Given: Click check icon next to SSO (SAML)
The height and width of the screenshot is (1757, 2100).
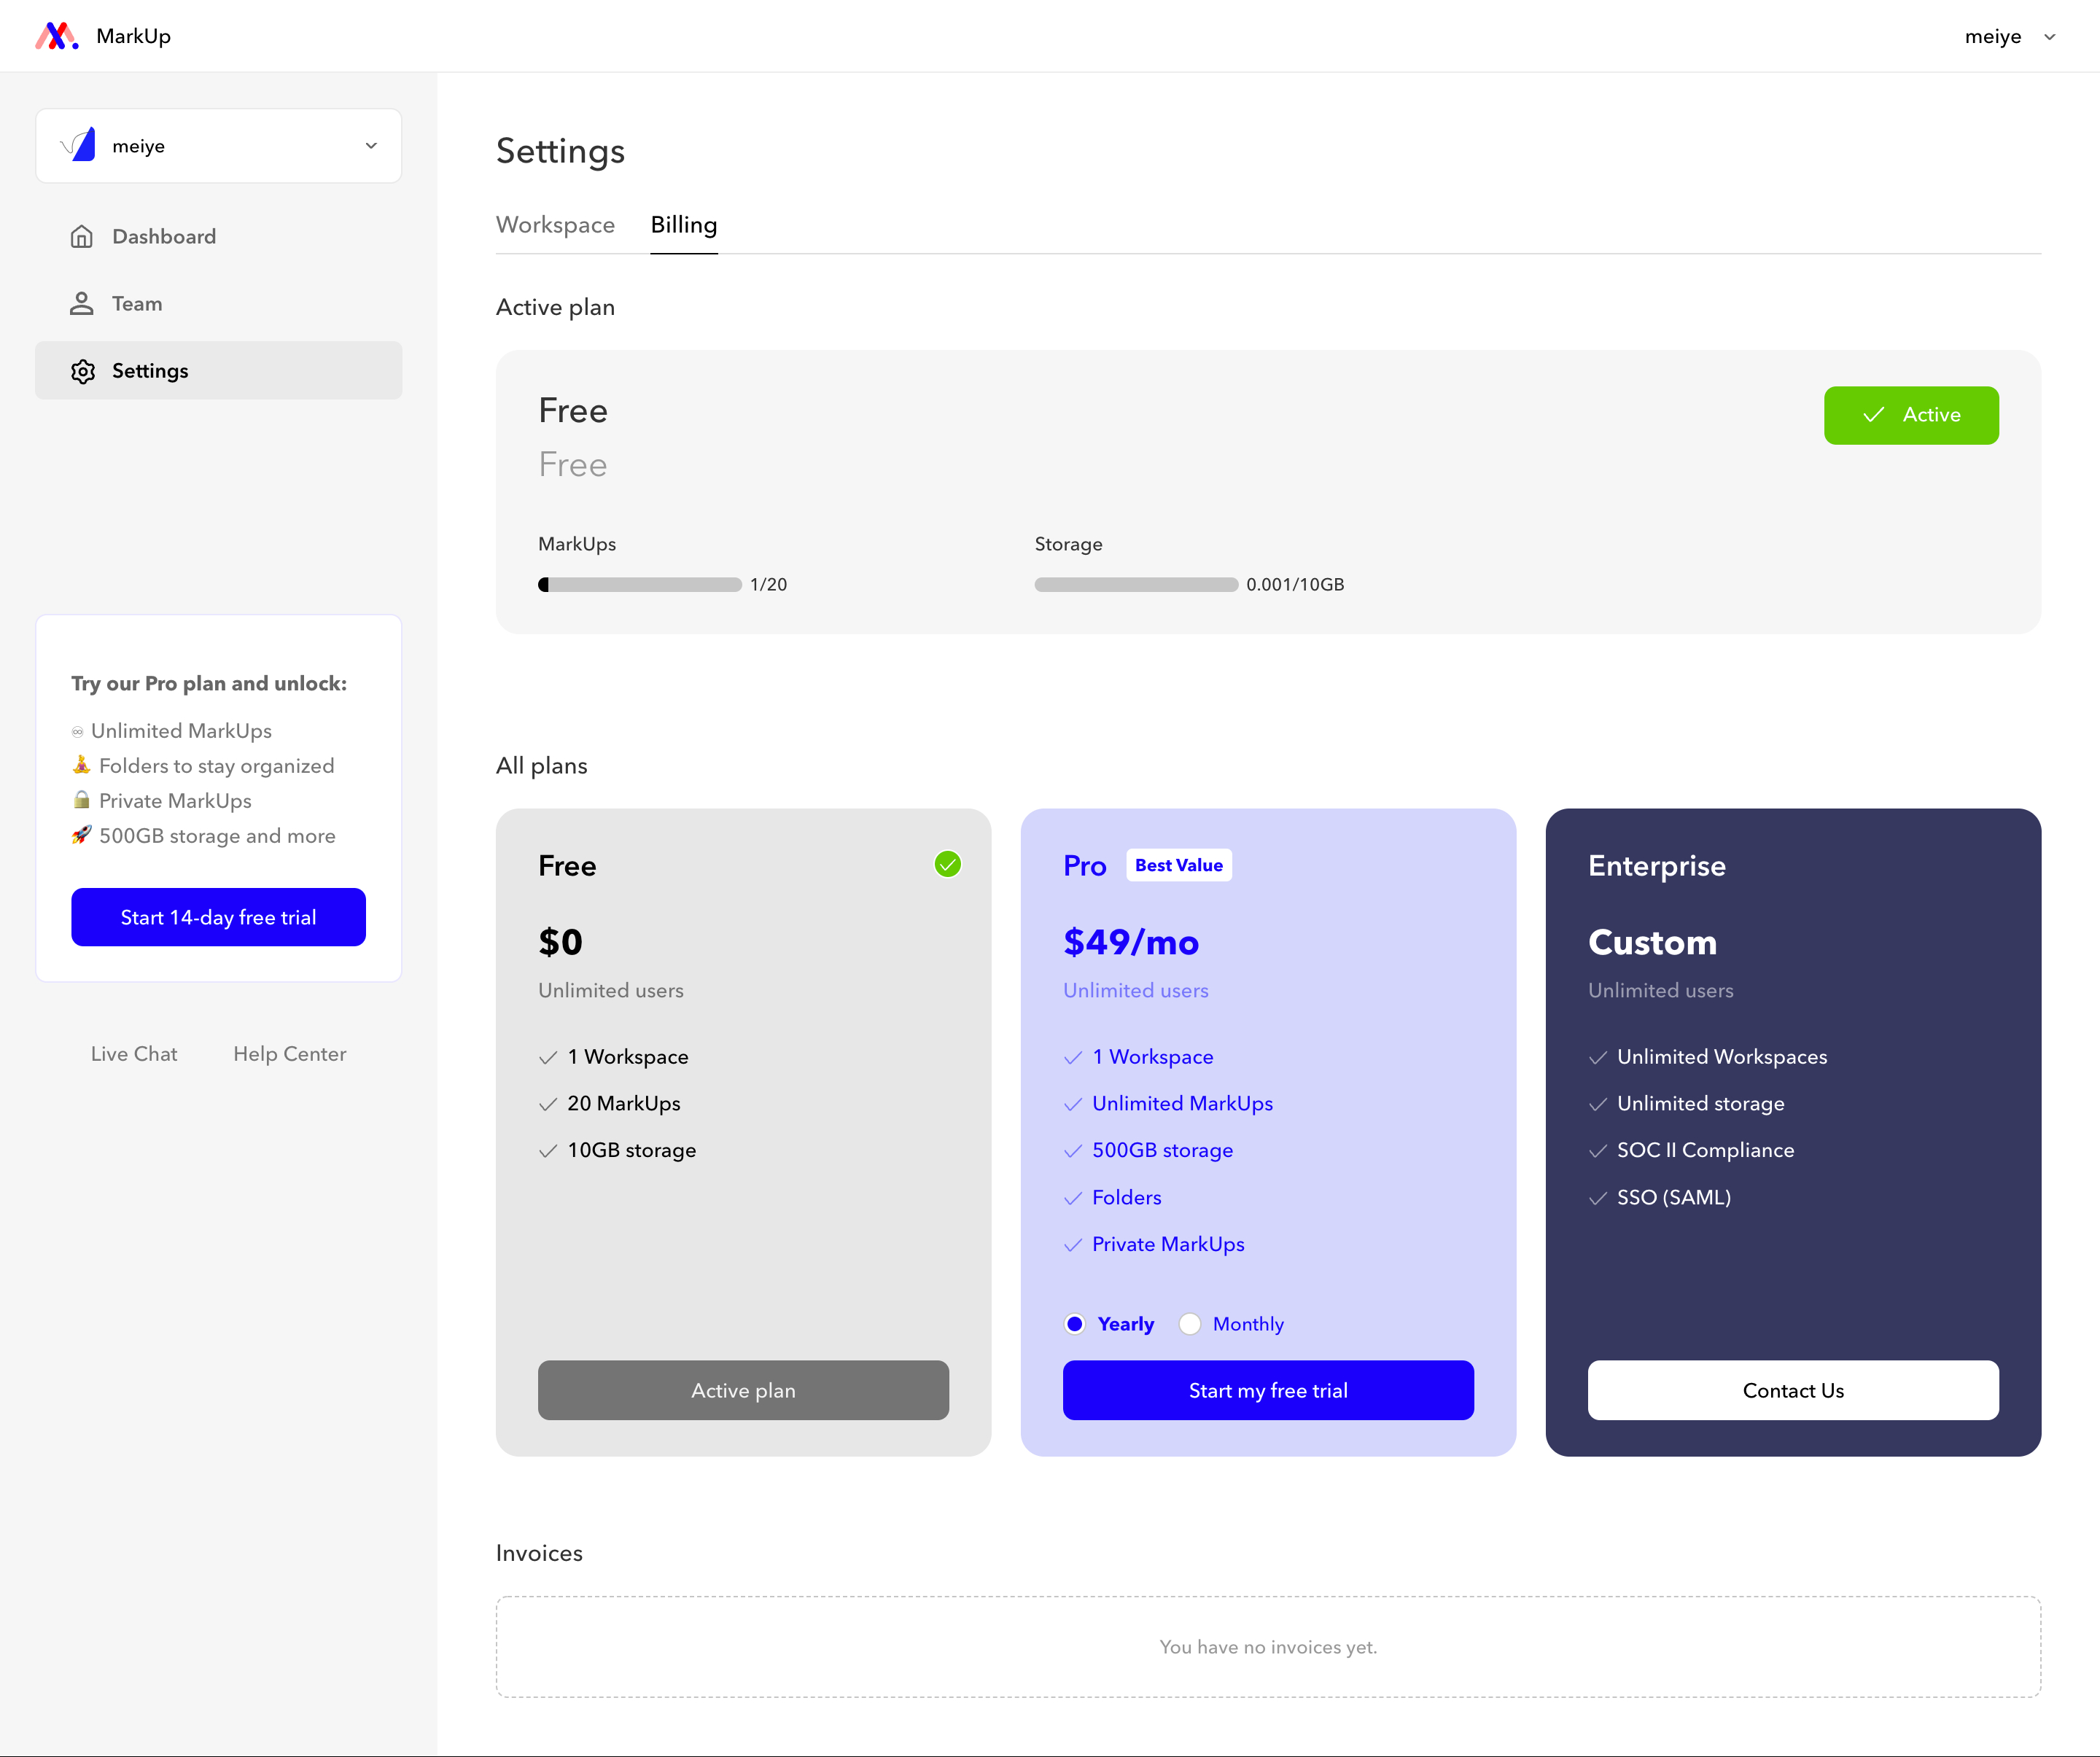Looking at the screenshot, I should click(1598, 1198).
